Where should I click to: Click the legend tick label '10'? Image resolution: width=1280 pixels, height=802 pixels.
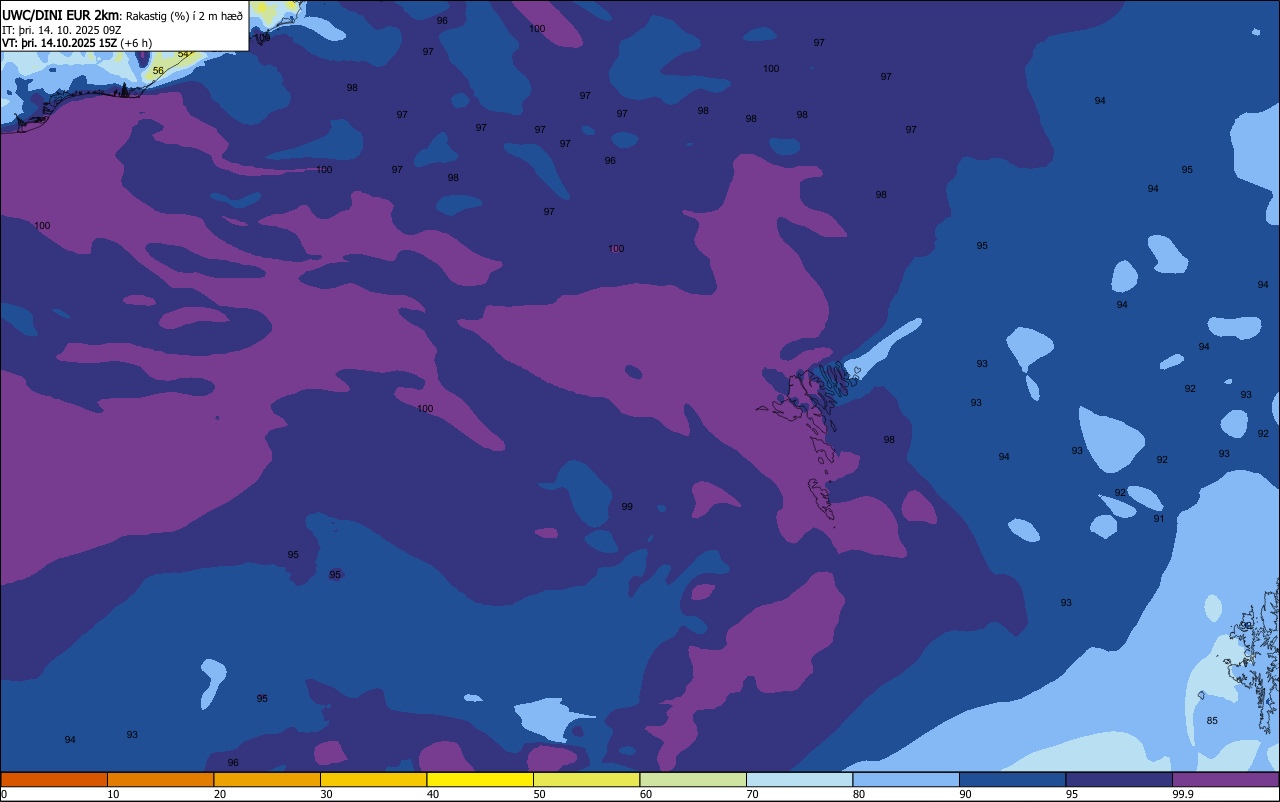[x=113, y=794]
